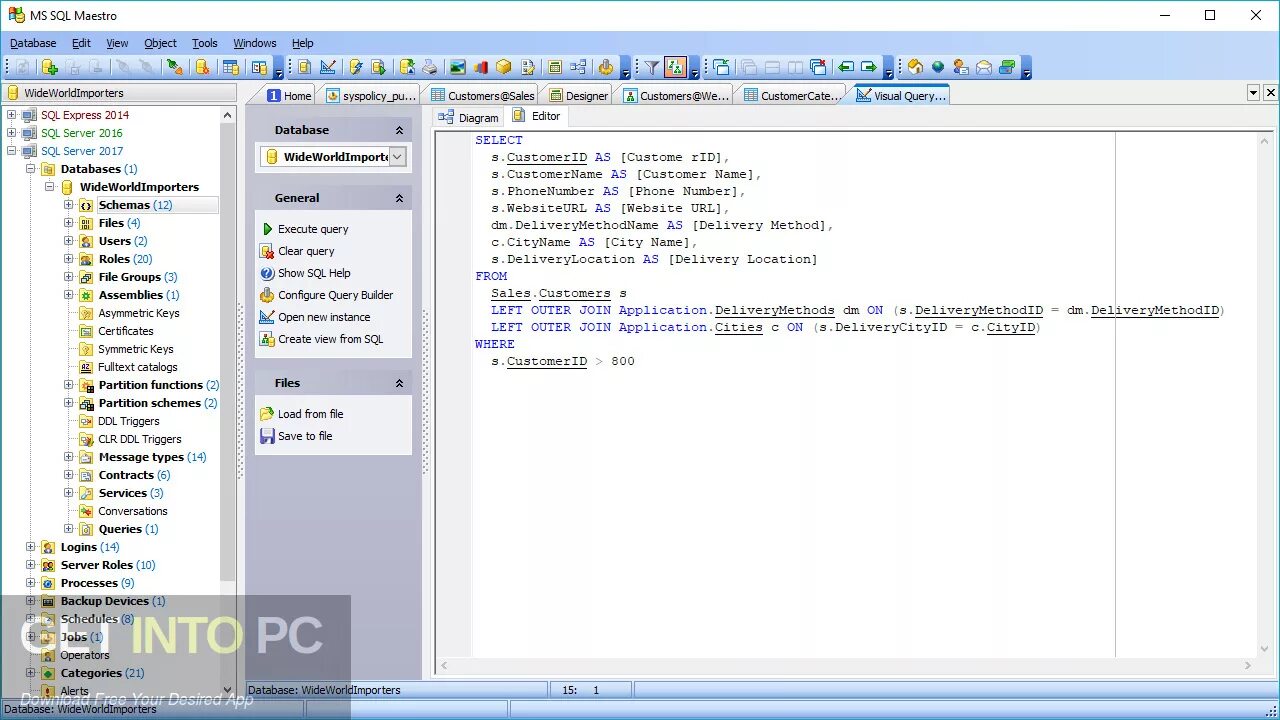
Task: Click editor horizontal scrollbar right arrow
Action: point(1247,665)
